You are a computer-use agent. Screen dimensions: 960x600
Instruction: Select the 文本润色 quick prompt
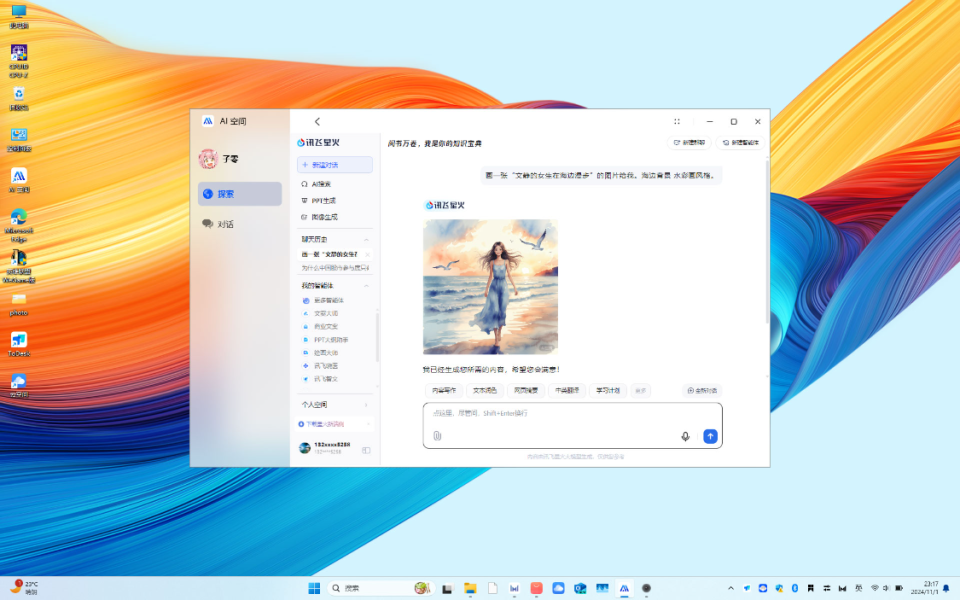(x=484, y=391)
